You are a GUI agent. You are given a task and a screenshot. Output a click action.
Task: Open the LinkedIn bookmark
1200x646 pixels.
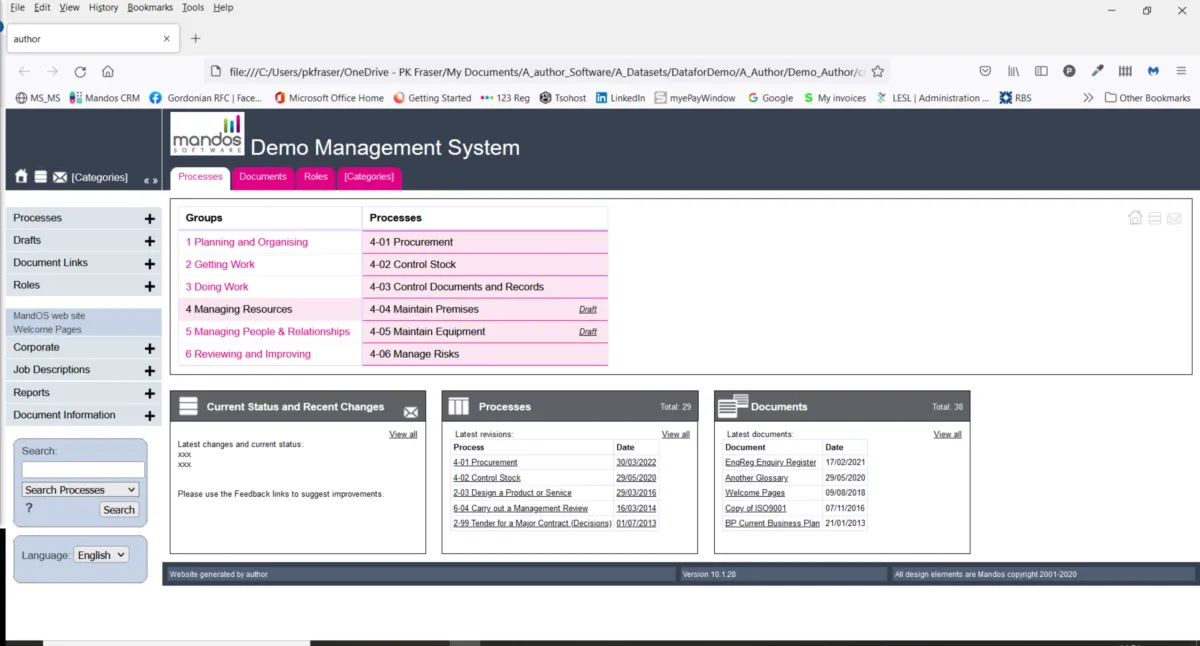pos(620,98)
